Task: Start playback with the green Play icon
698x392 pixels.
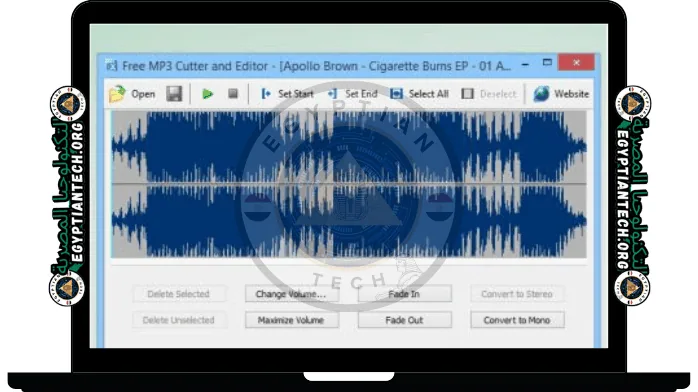Action: click(x=207, y=94)
